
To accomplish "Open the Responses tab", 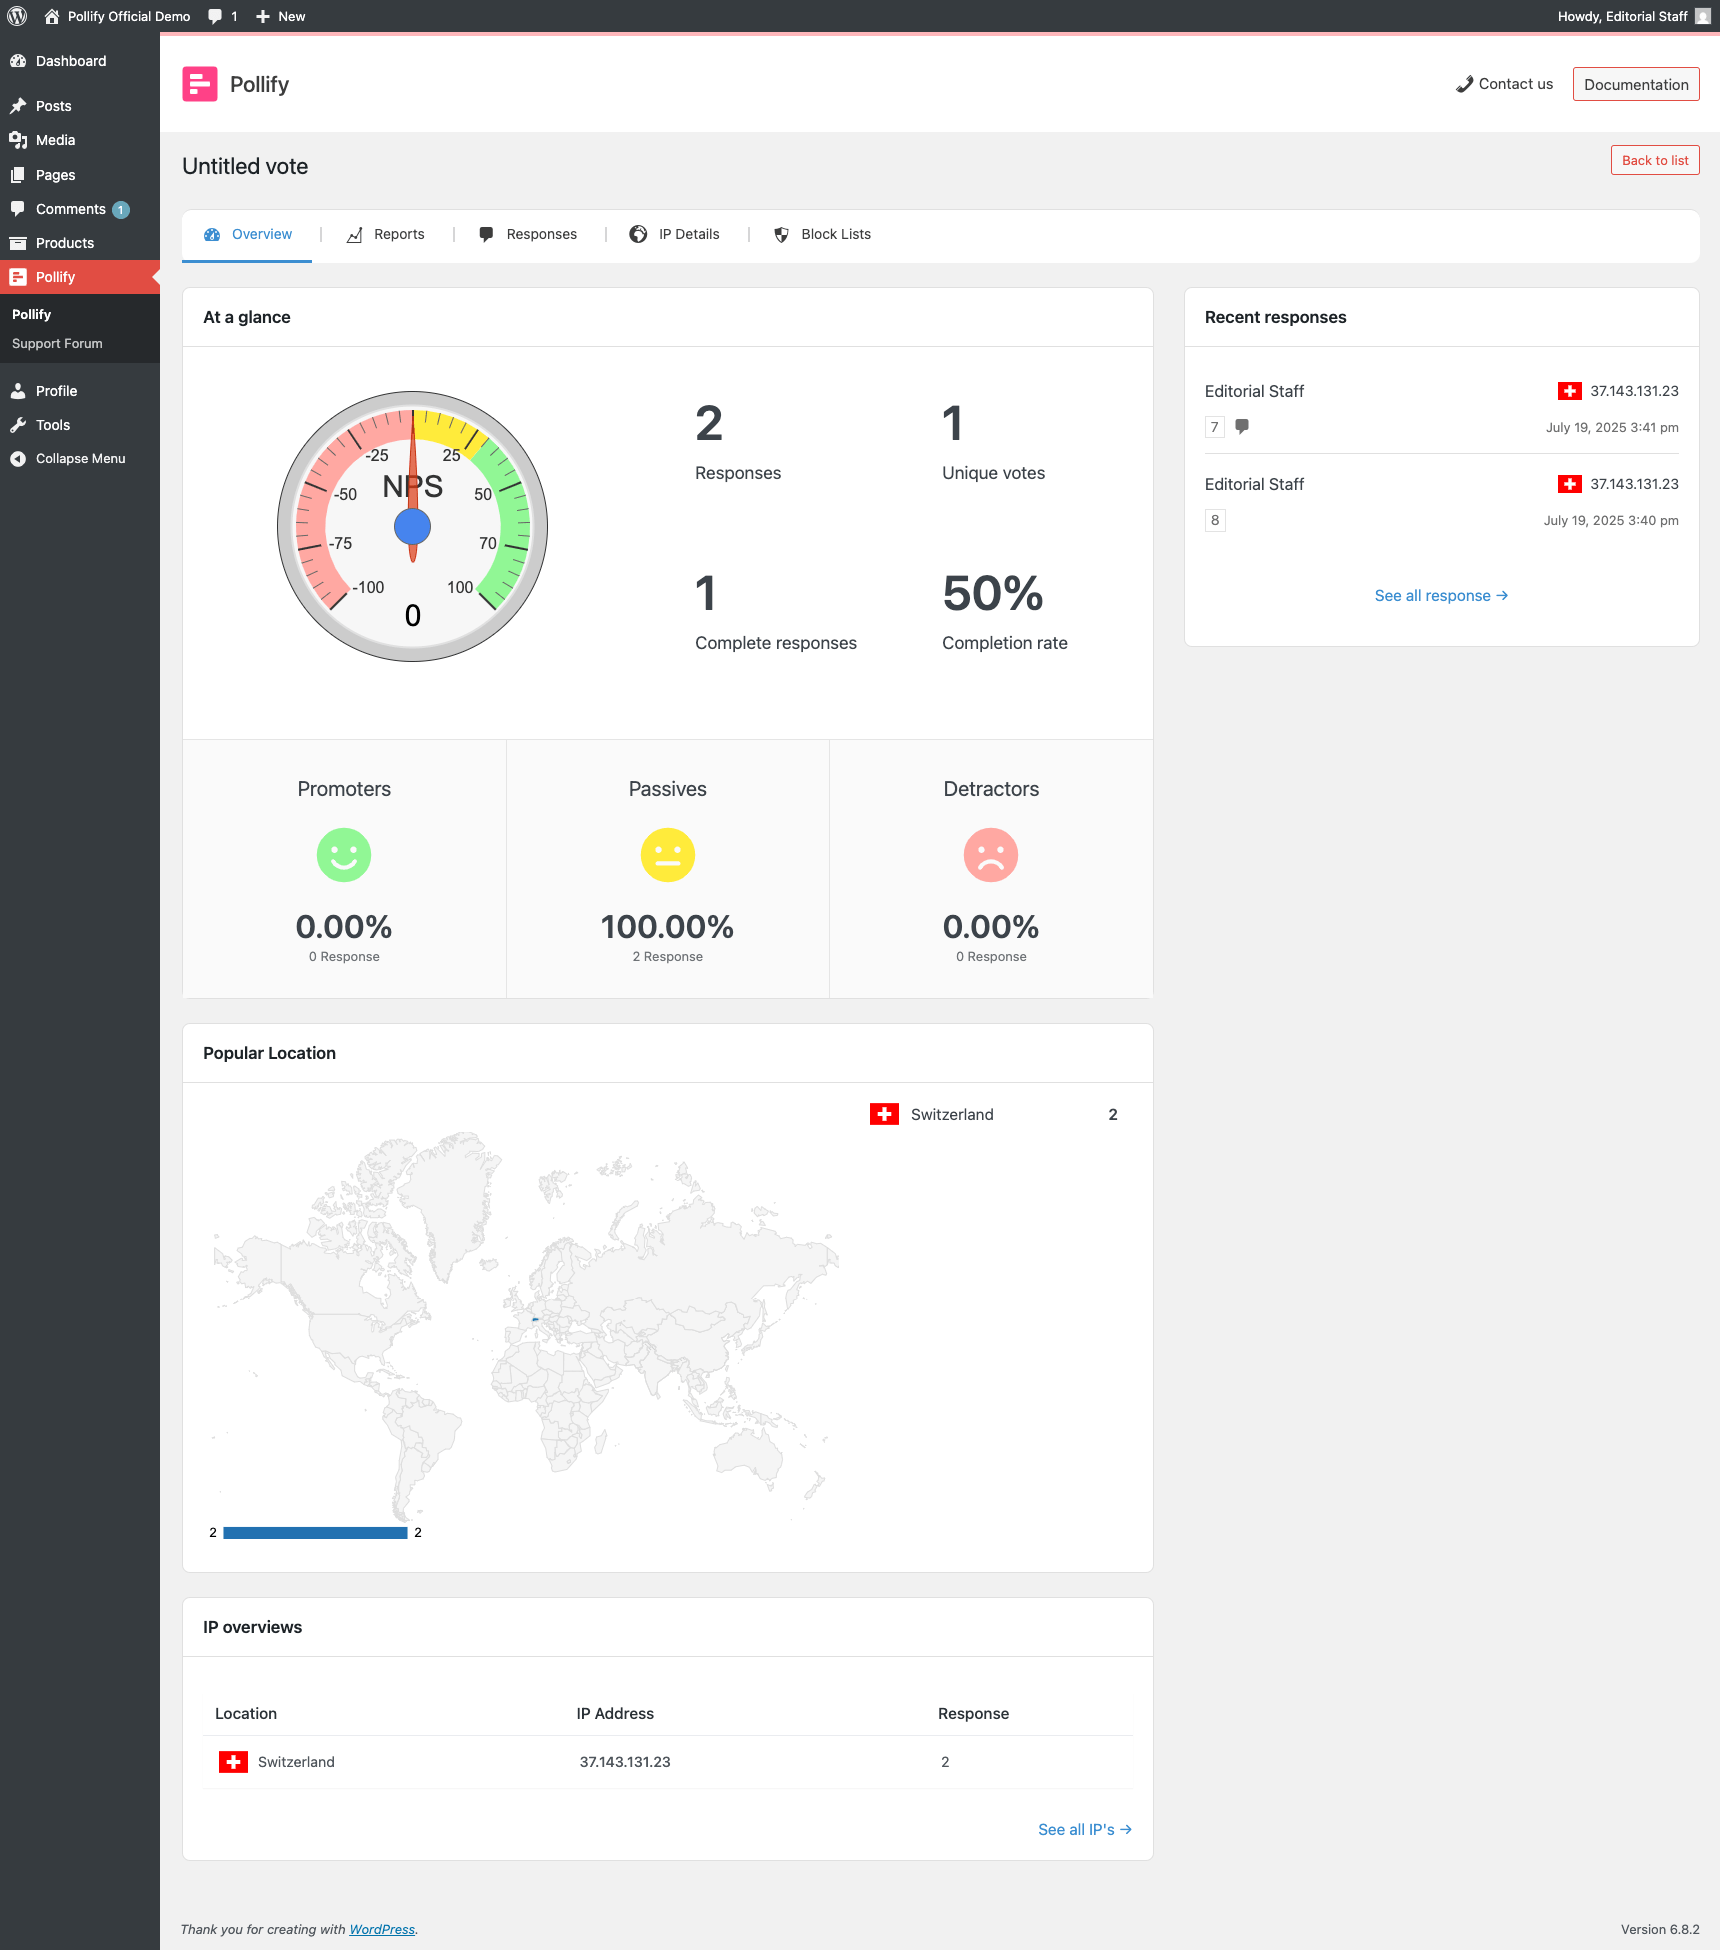I will (528, 234).
